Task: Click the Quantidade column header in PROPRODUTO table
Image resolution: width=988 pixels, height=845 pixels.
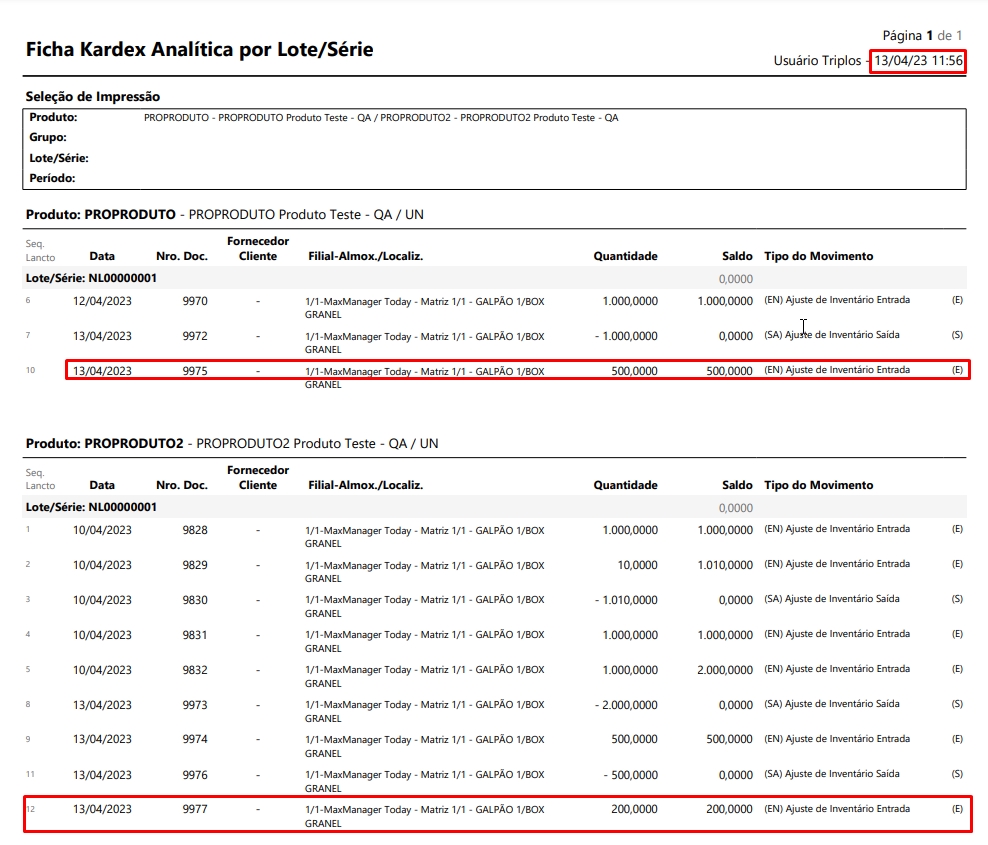Action: pos(625,256)
